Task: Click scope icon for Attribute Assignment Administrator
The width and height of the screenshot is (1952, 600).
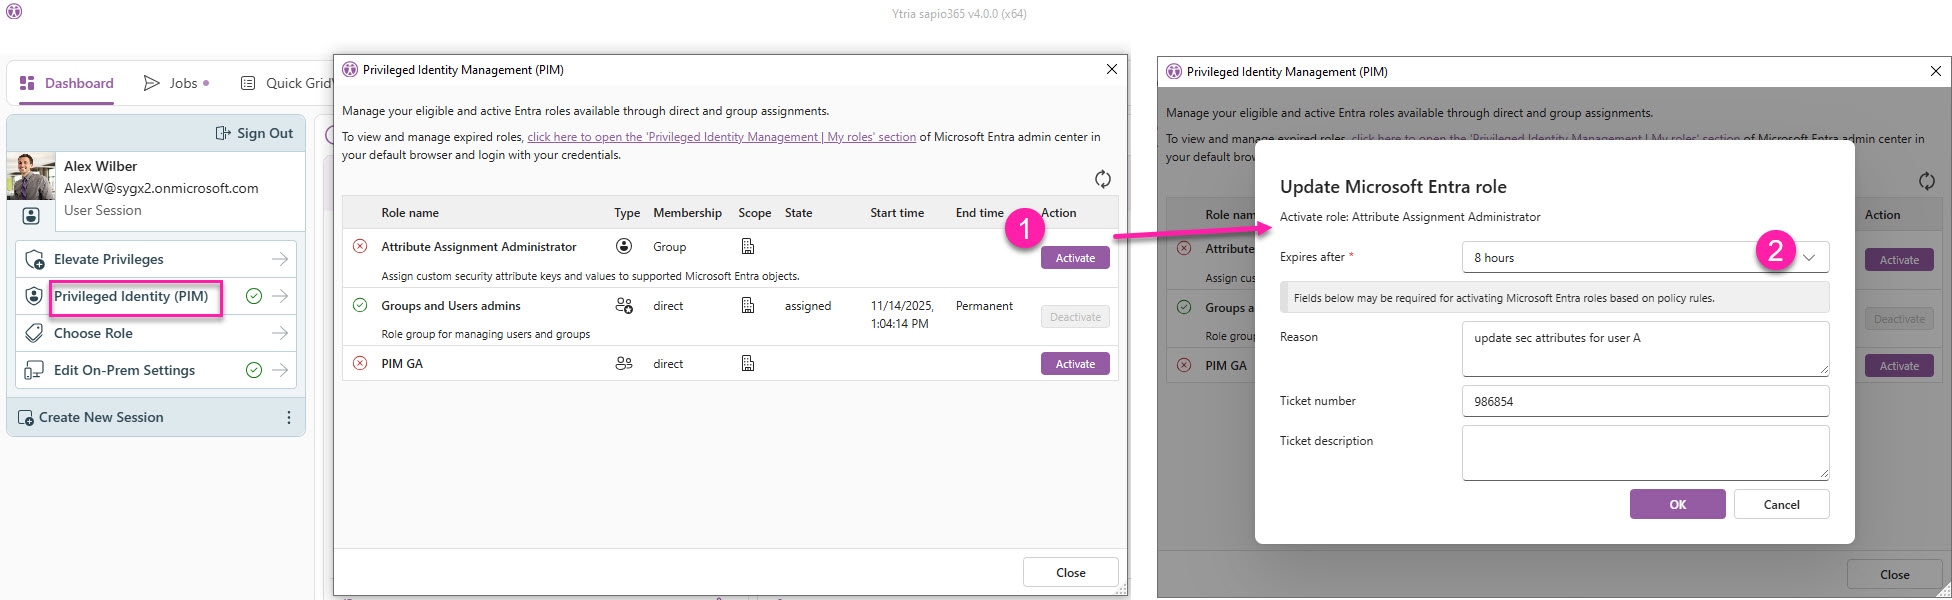Action: [x=747, y=247]
